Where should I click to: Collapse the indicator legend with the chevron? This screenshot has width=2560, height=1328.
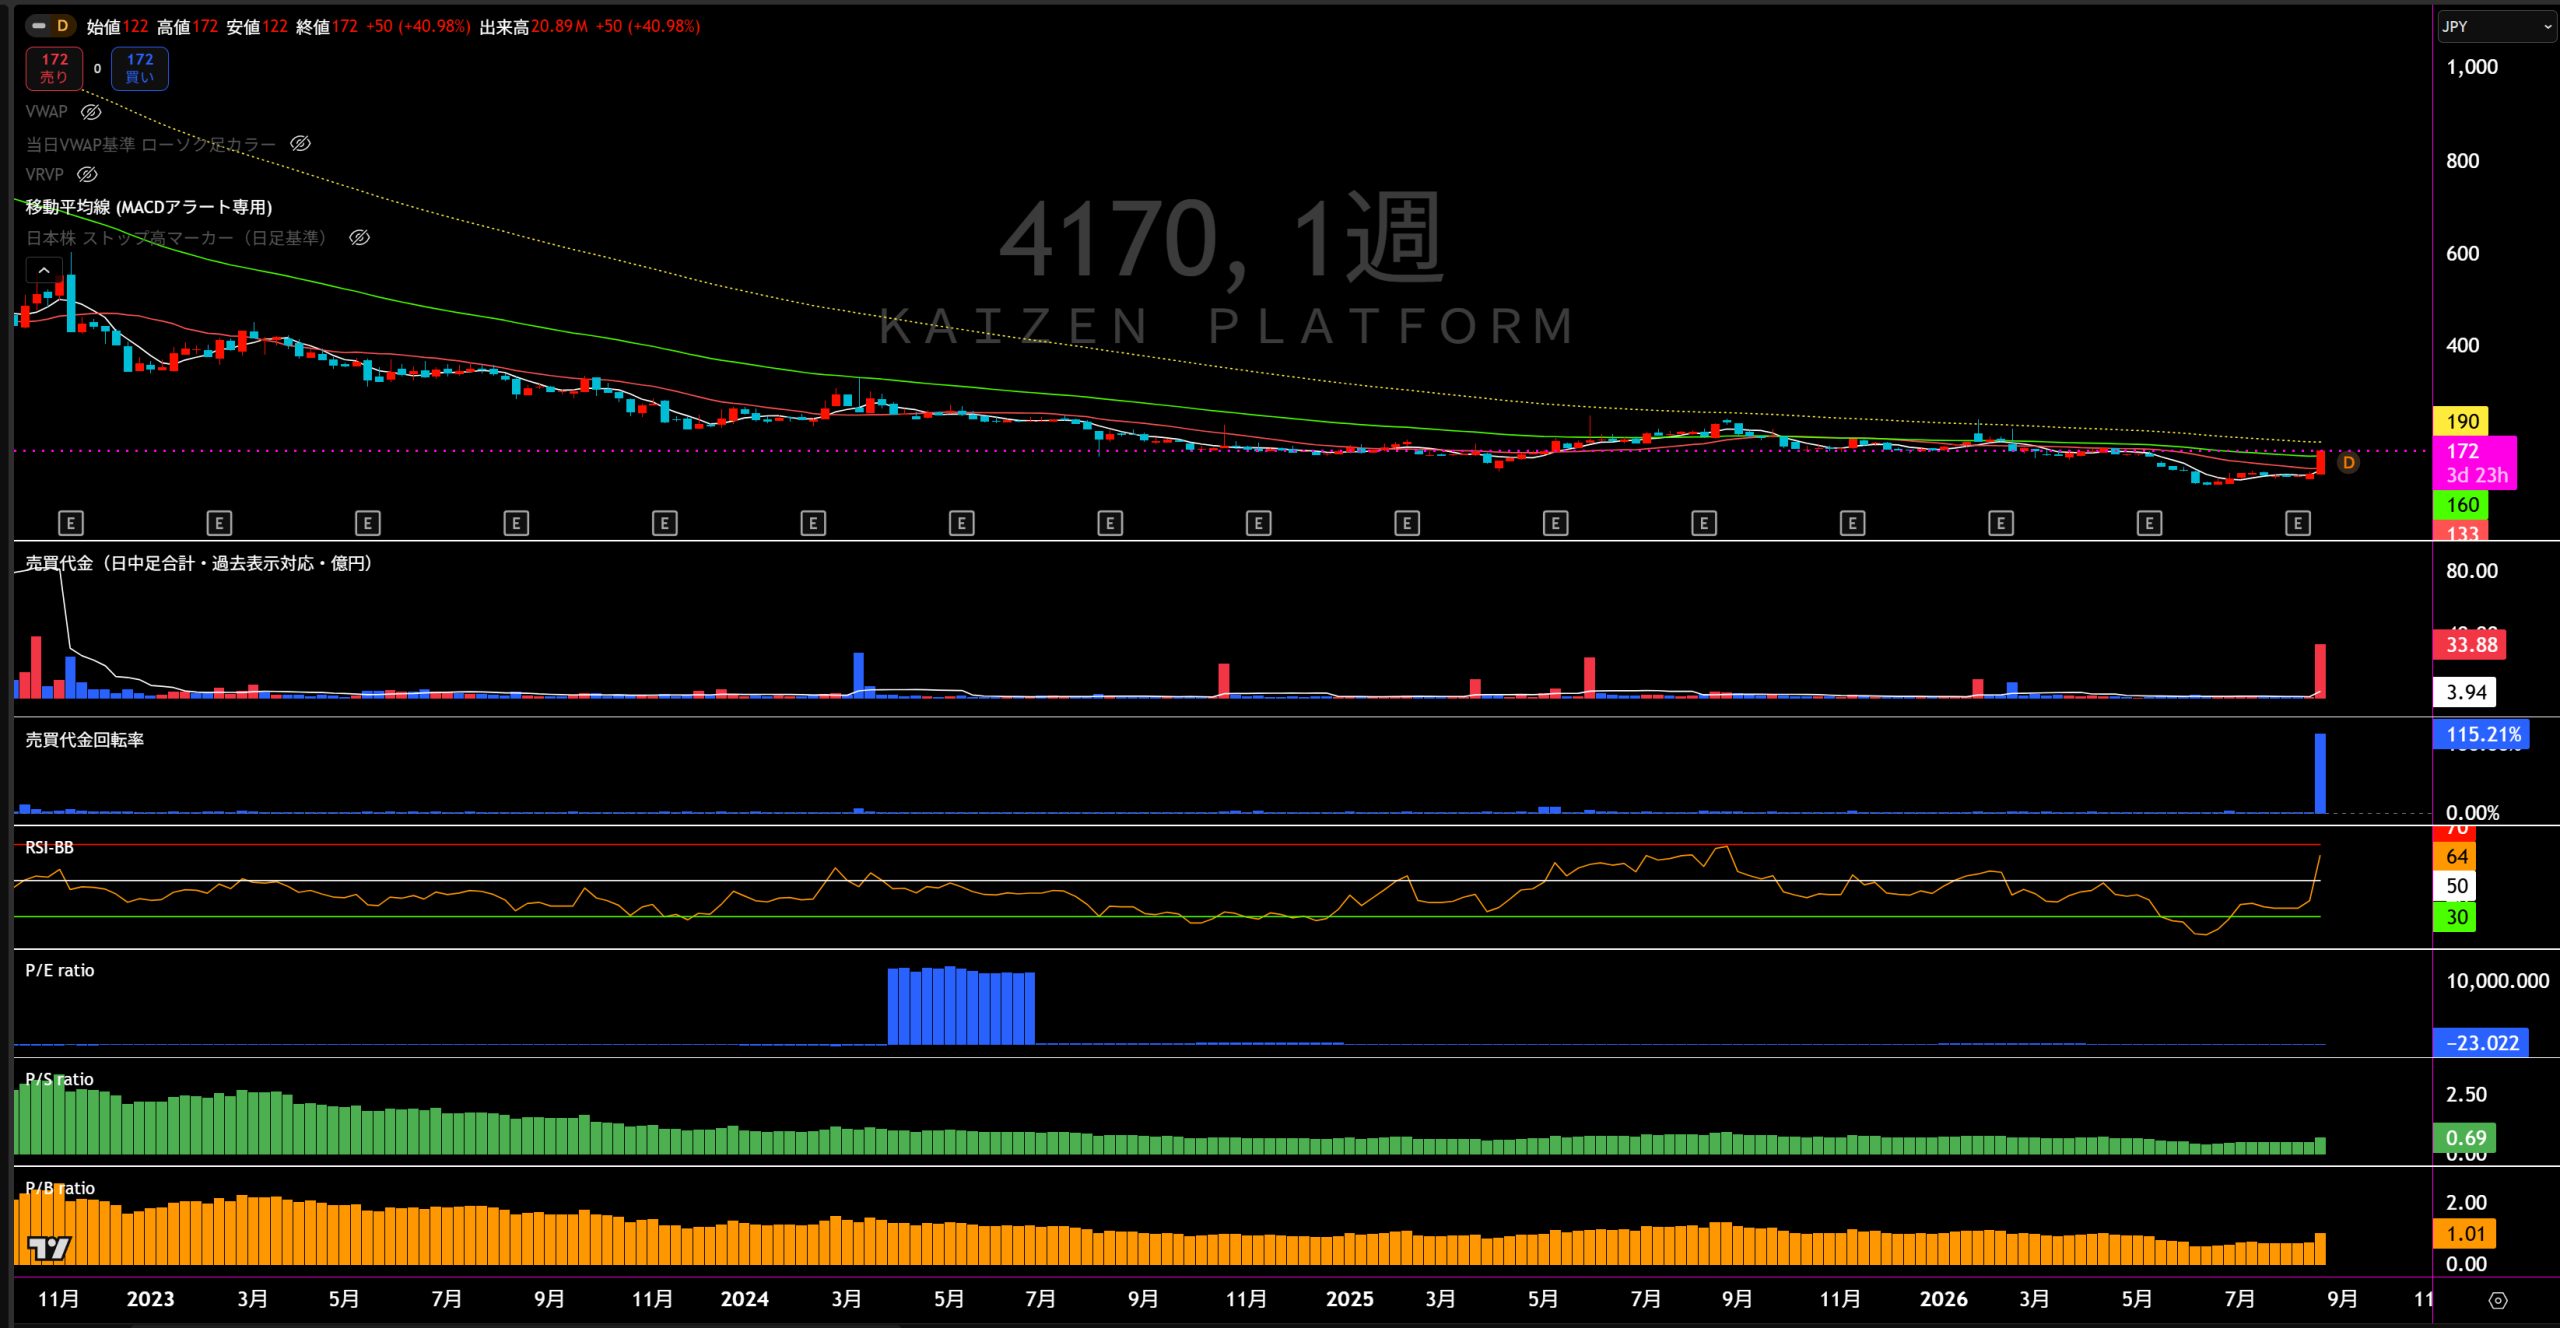pyautogui.click(x=44, y=270)
